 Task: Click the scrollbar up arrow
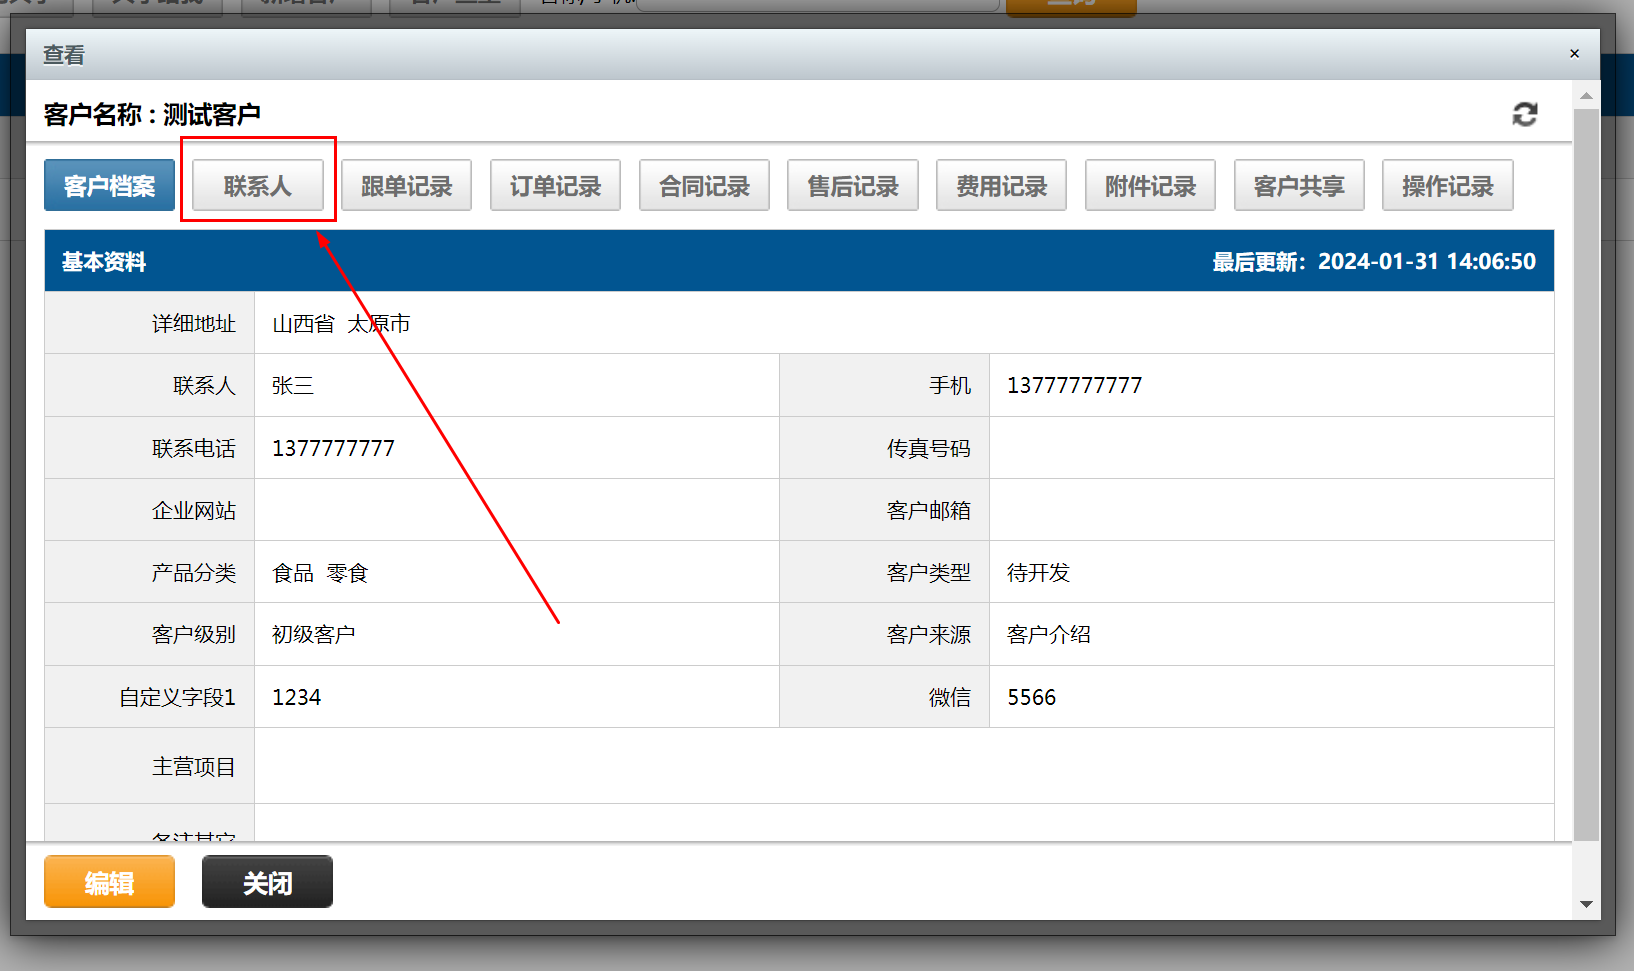point(1586,96)
